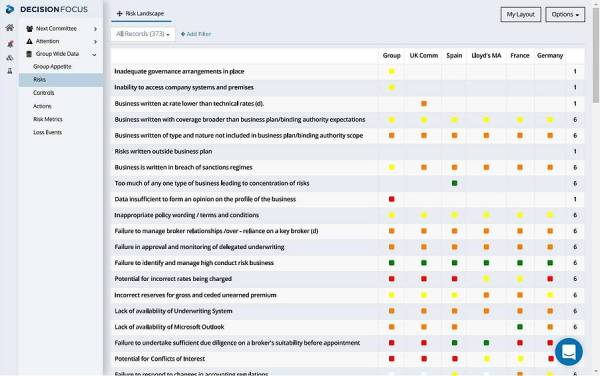Image resolution: width=600 pixels, height=376 pixels.
Task: Open the All Records (373) dropdown
Action: click(x=143, y=34)
